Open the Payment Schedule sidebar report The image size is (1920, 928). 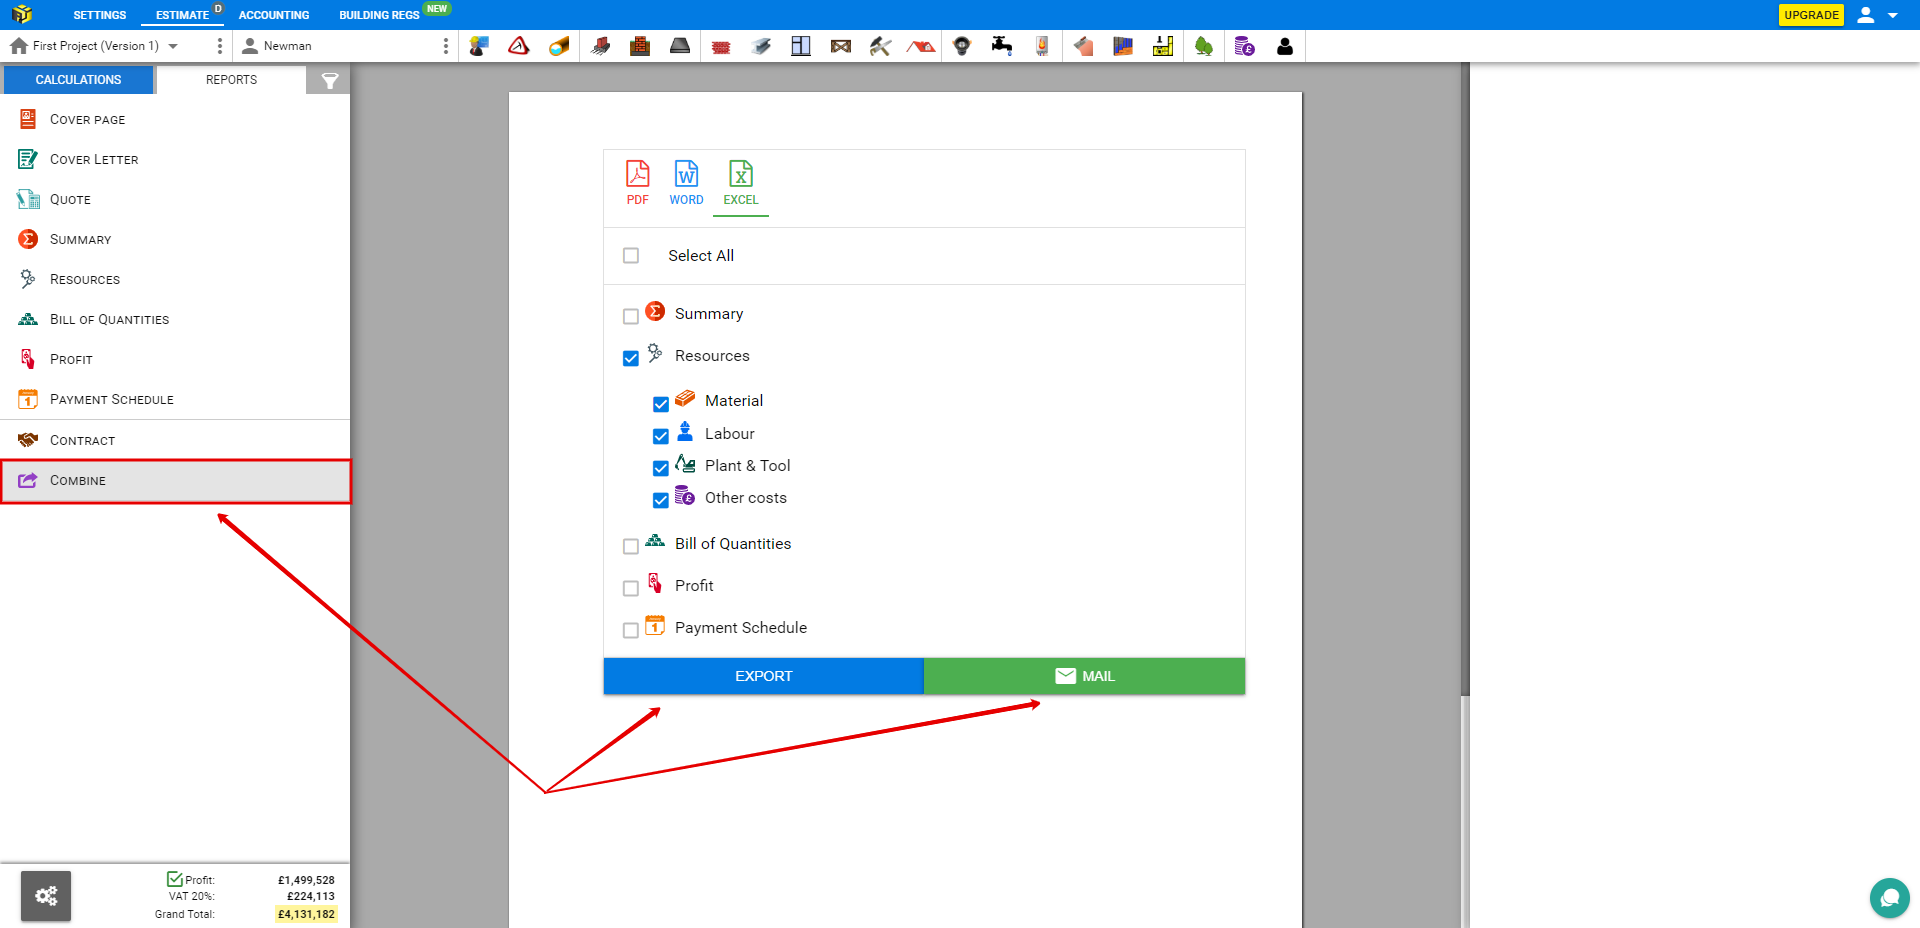175,399
